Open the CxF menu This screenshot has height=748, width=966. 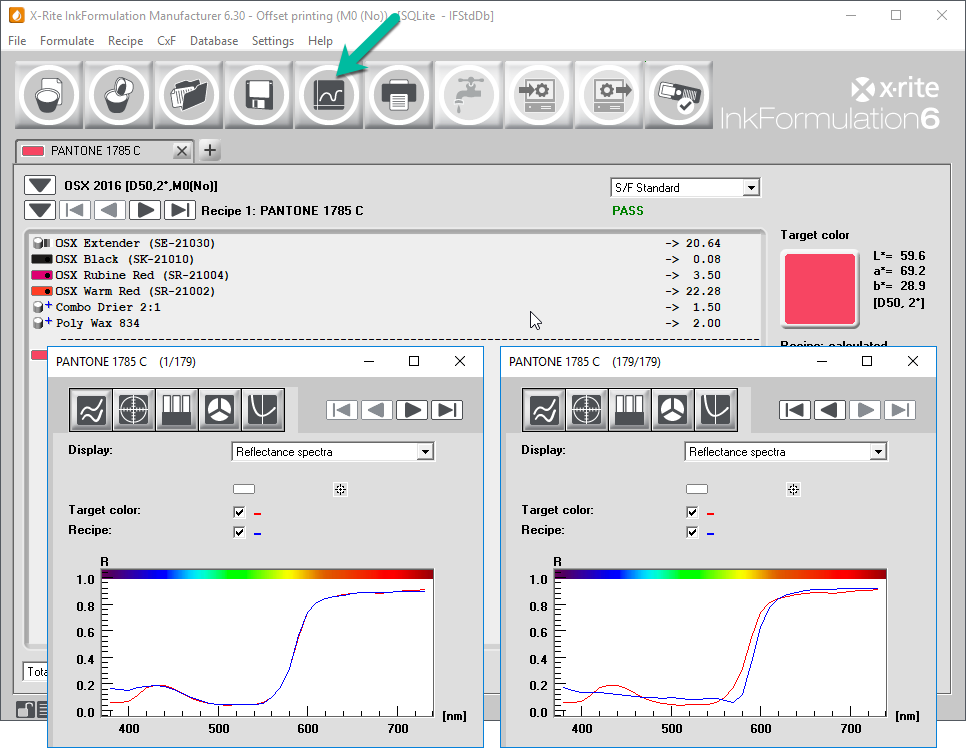(x=166, y=41)
